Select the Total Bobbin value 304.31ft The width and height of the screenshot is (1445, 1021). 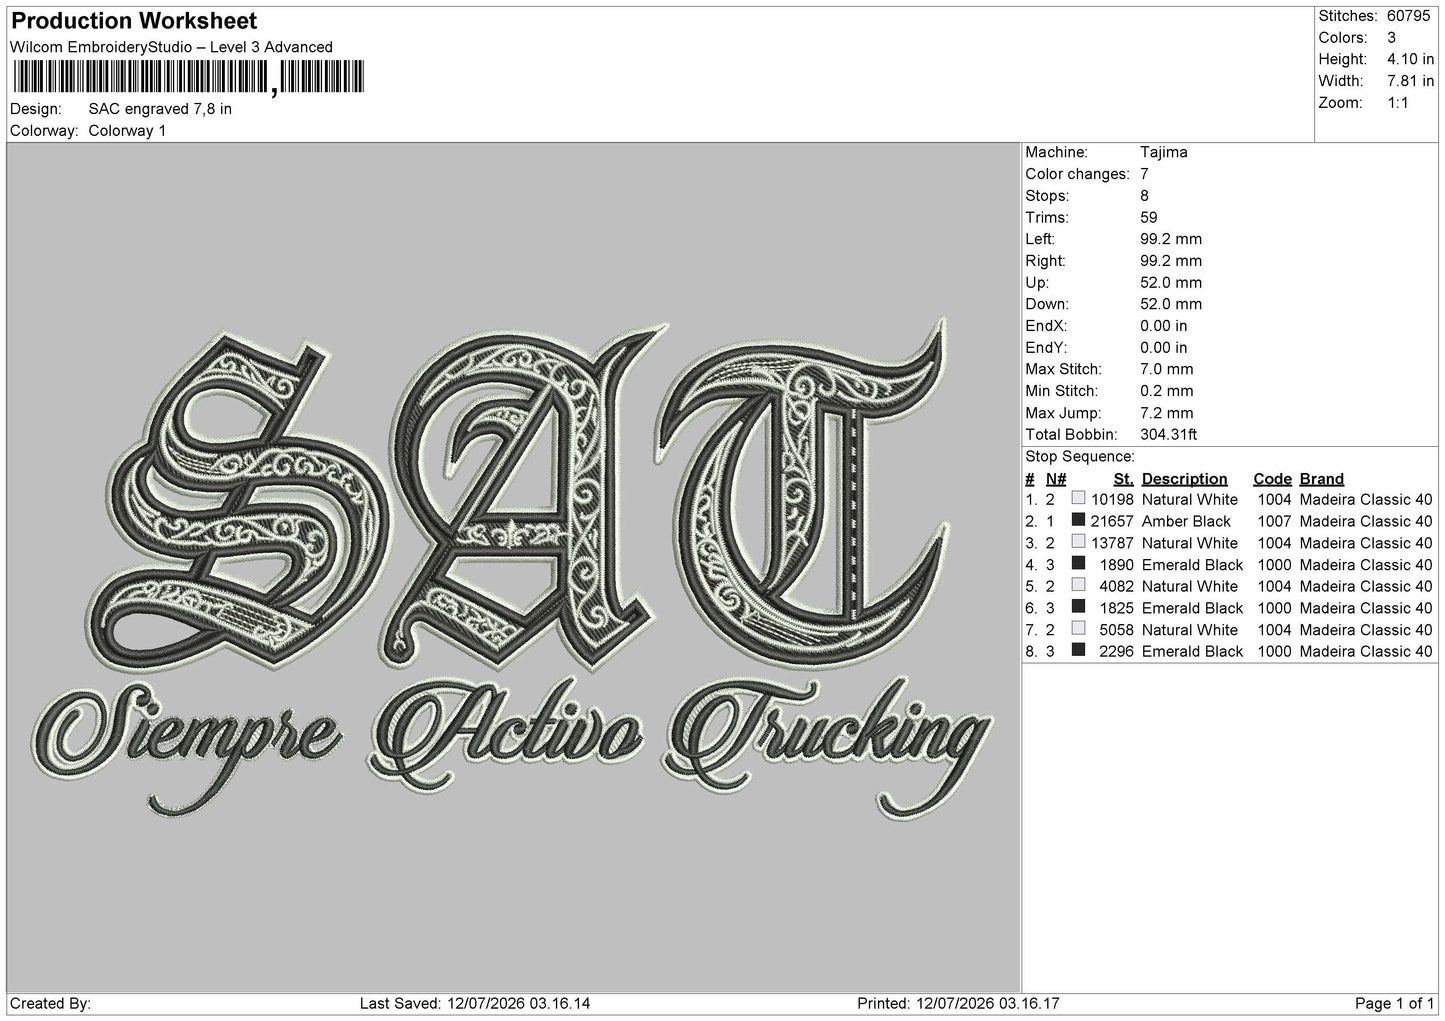click(1168, 435)
